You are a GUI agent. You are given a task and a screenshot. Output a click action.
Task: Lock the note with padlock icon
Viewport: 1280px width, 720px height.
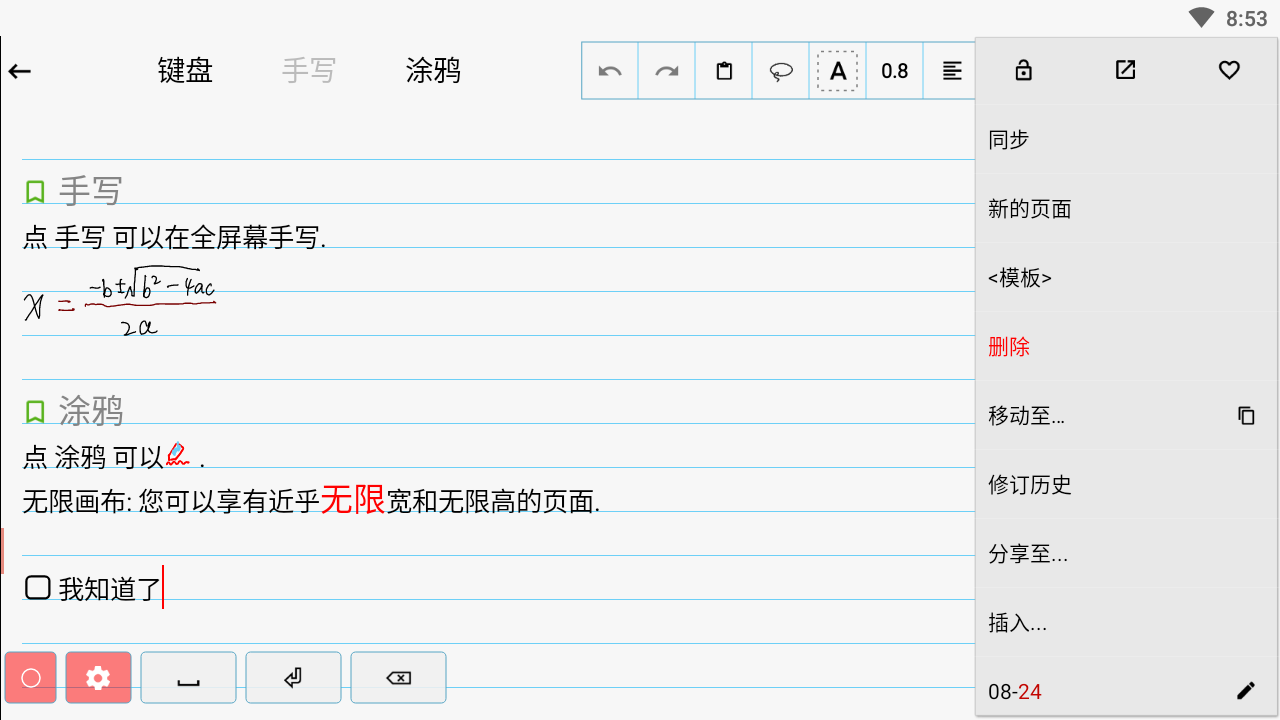pyautogui.click(x=1023, y=70)
